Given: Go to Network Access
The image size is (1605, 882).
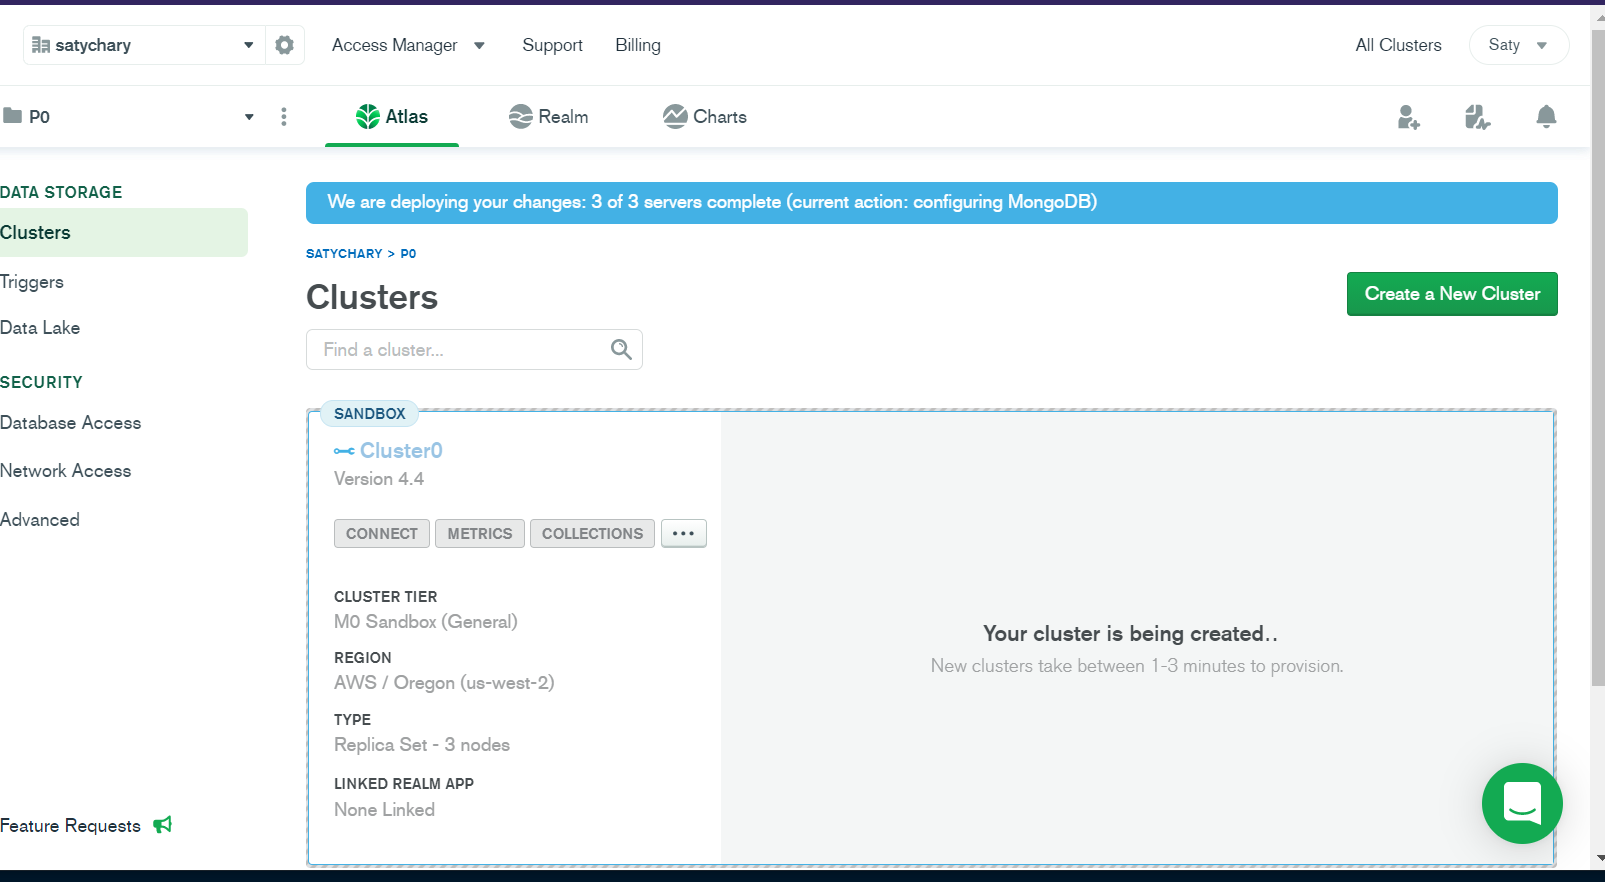Looking at the screenshot, I should (x=65, y=471).
